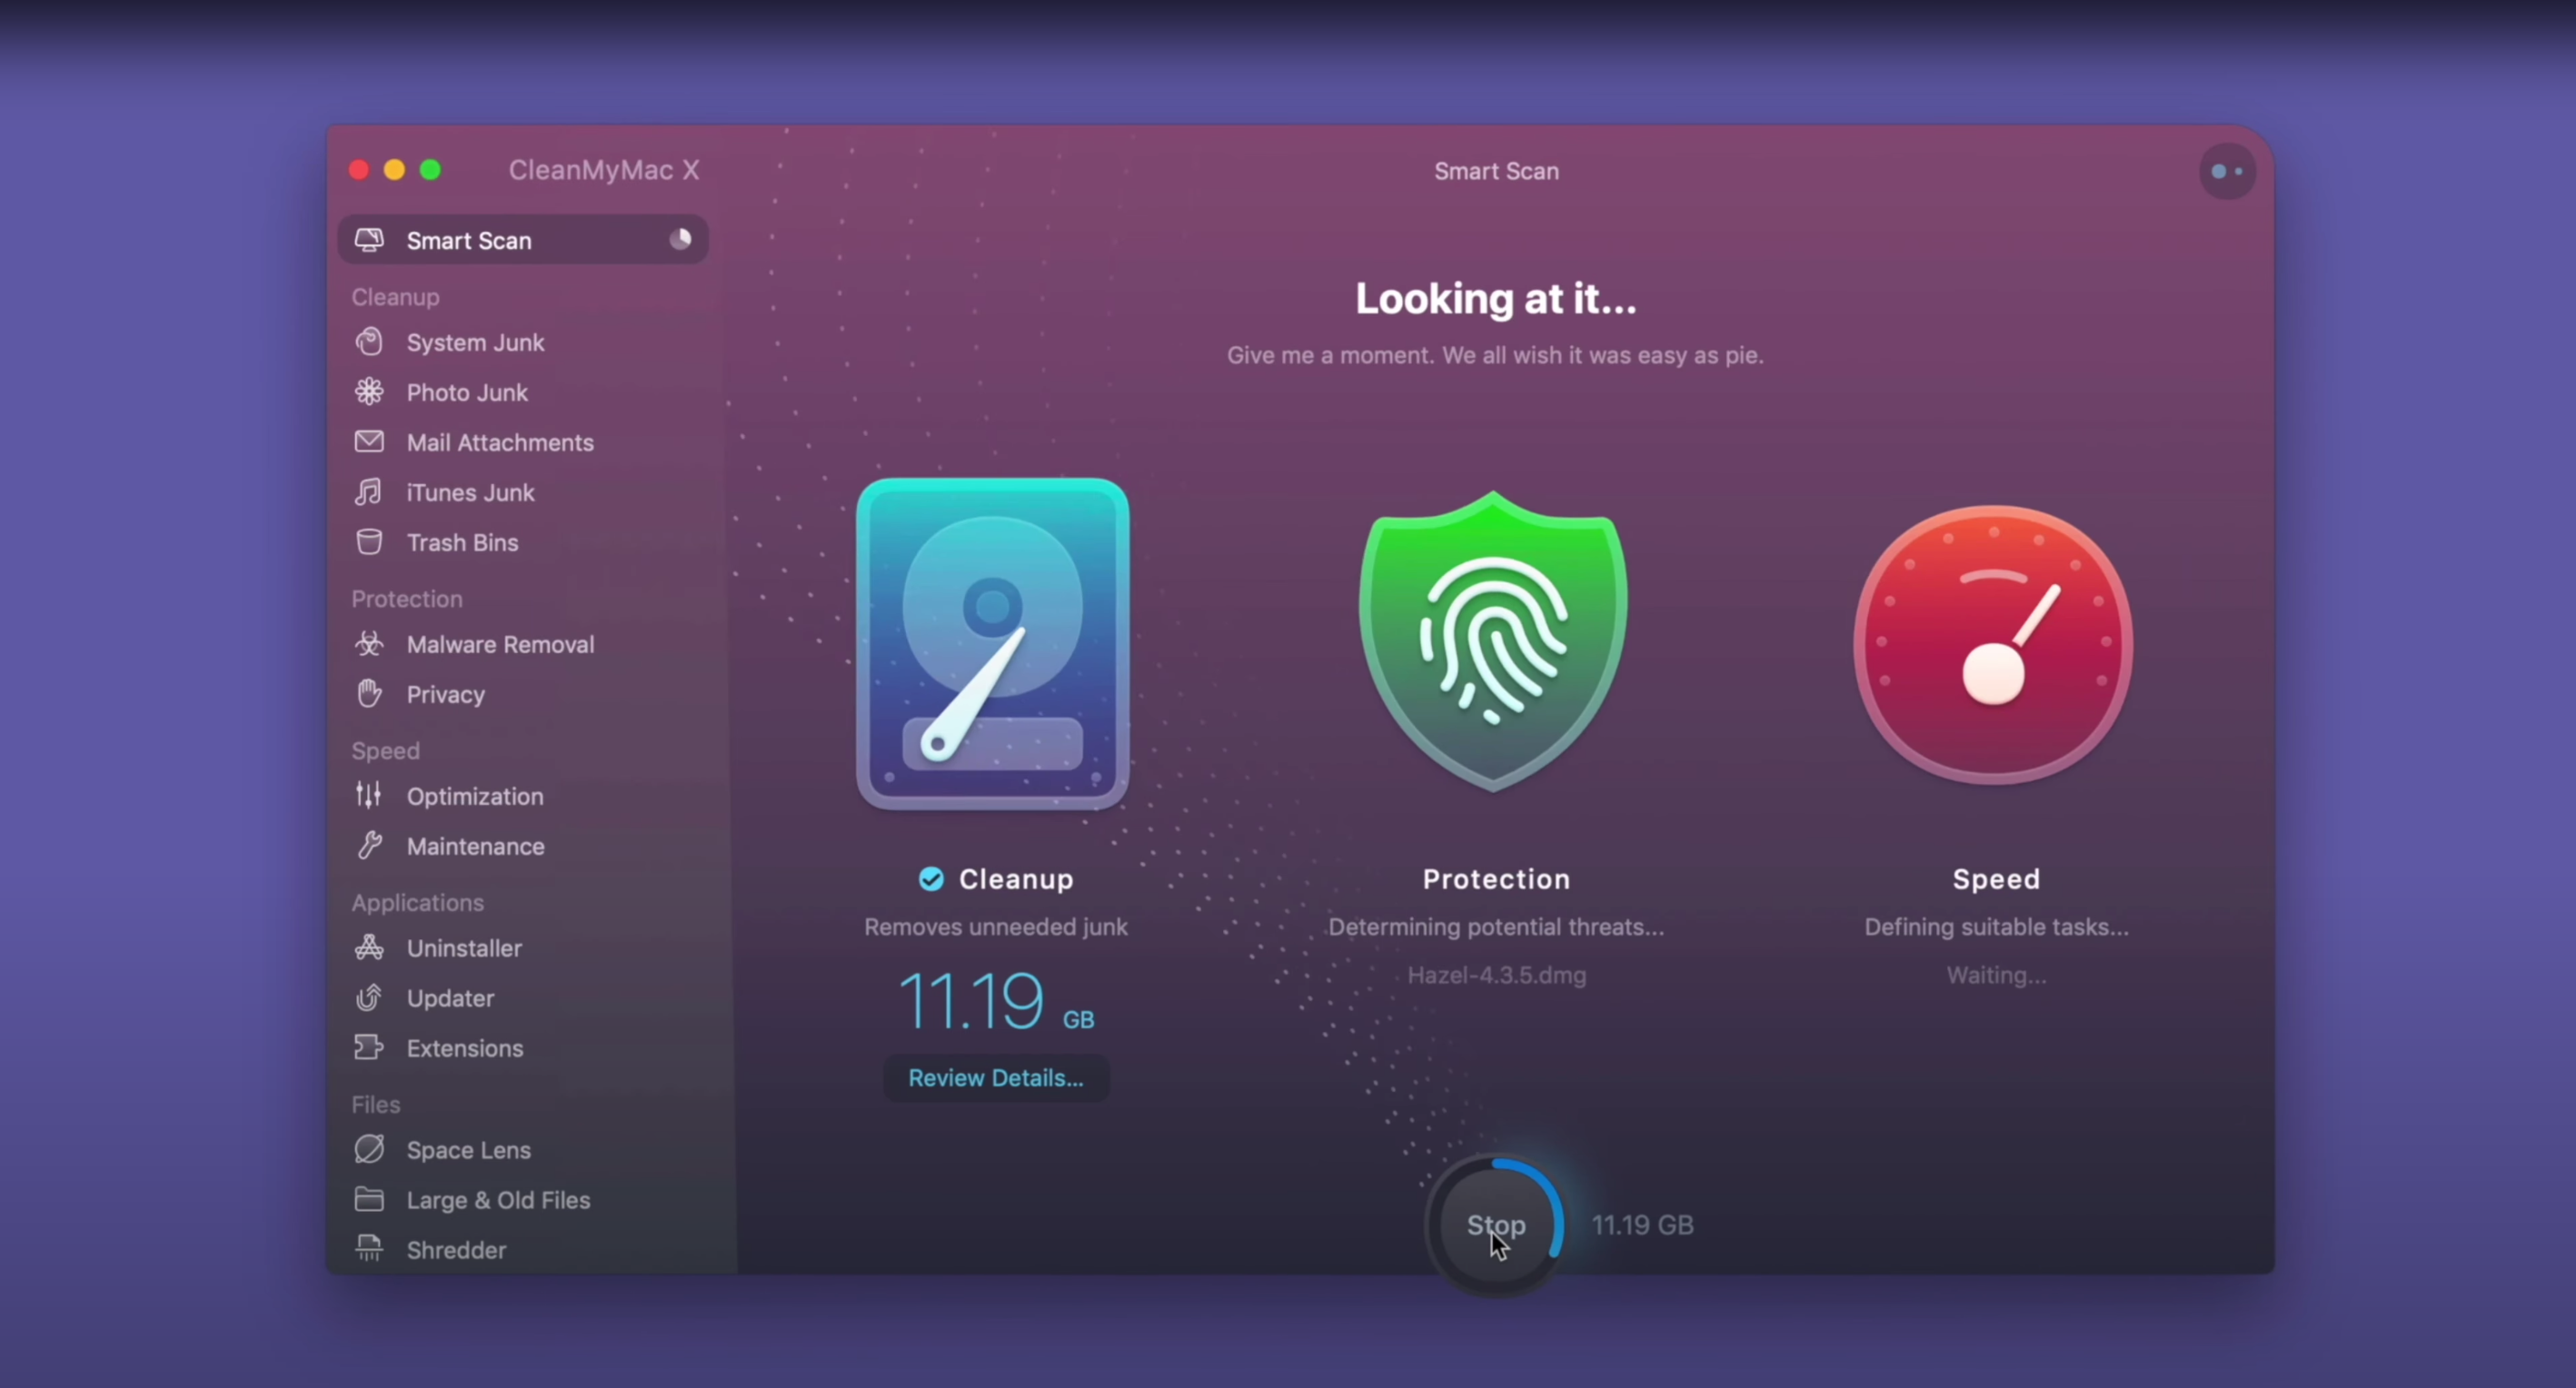This screenshot has height=1388, width=2576.
Task: Expand the Cleanup section sidebar
Action: [396, 296]
